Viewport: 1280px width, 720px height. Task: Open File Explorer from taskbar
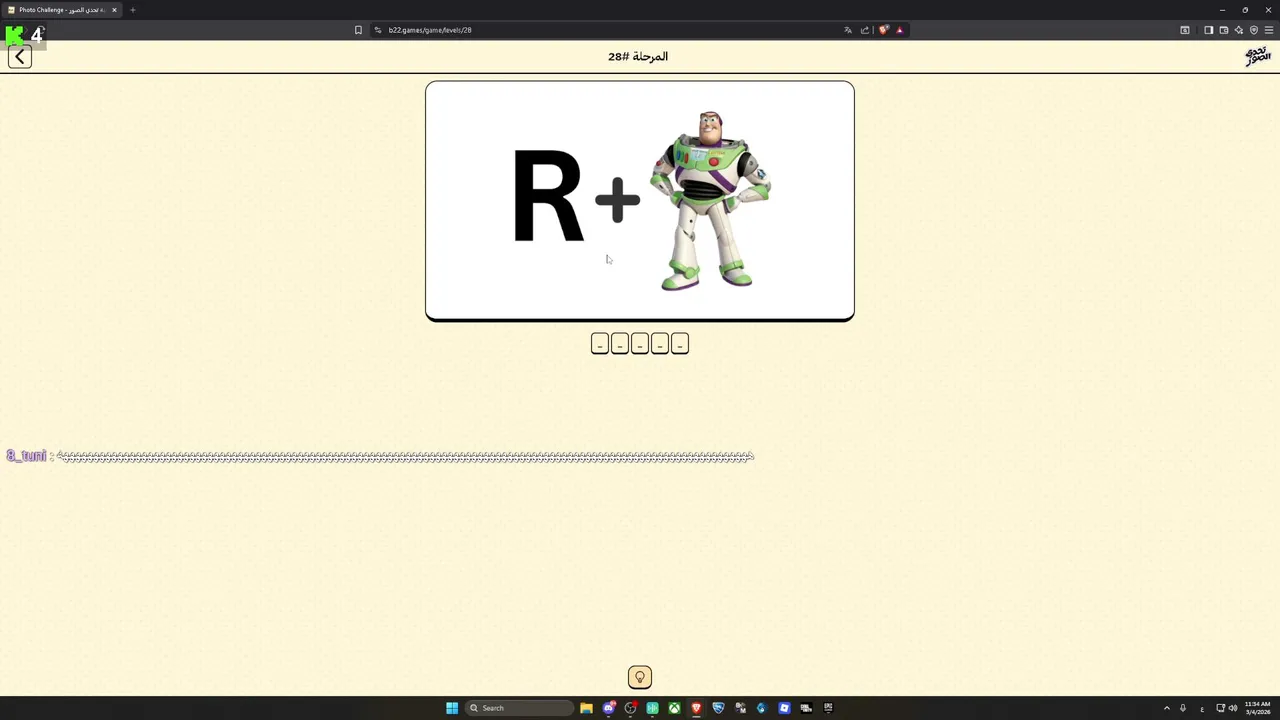click(586, 708)
